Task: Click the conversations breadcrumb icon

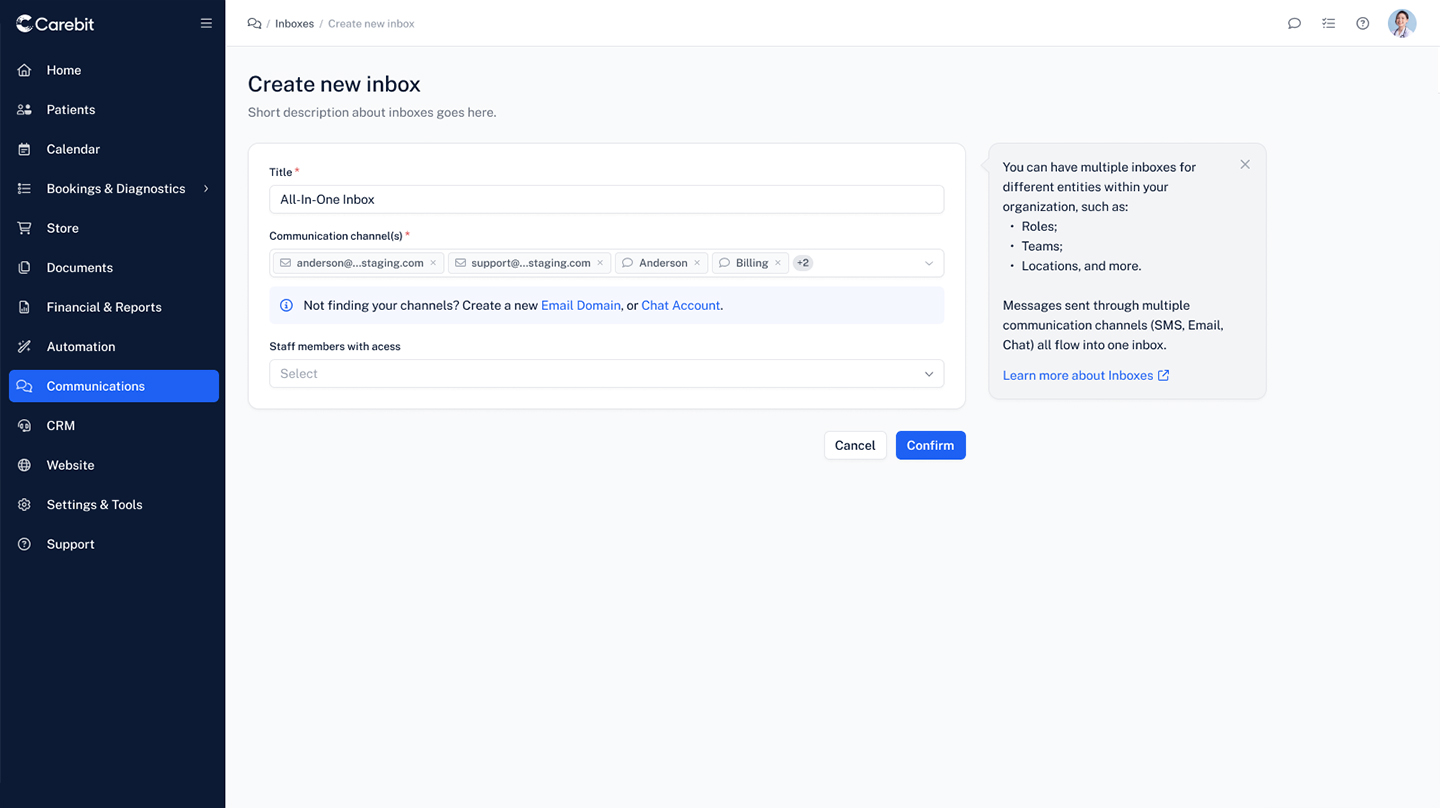Action: pos(254,23)
